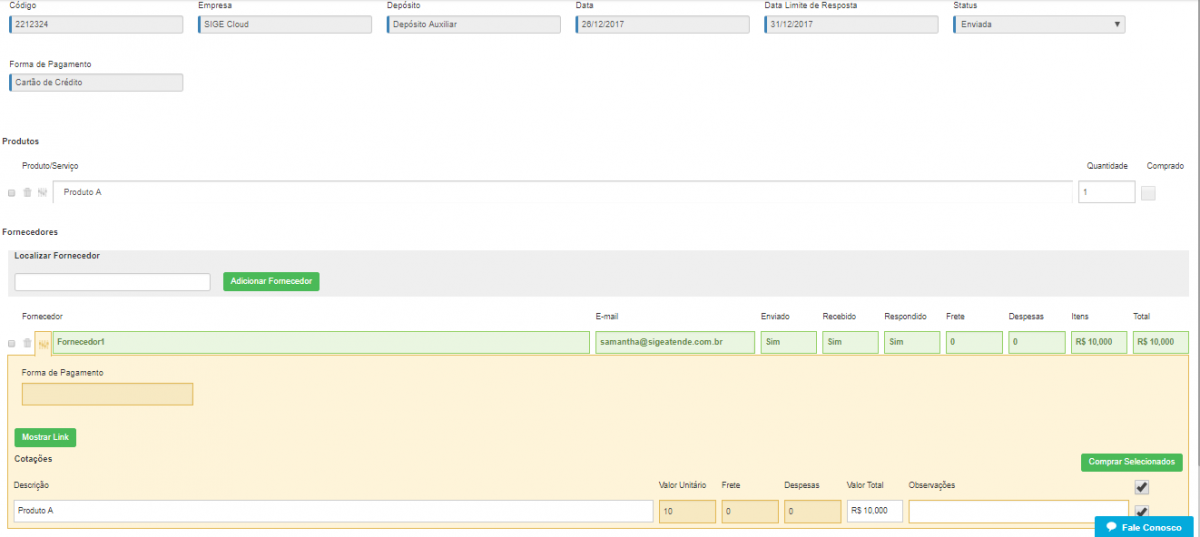Click the Valor Total field R$ 10,000
Screen dimensions: 1200x537
[x=875, y=511]
